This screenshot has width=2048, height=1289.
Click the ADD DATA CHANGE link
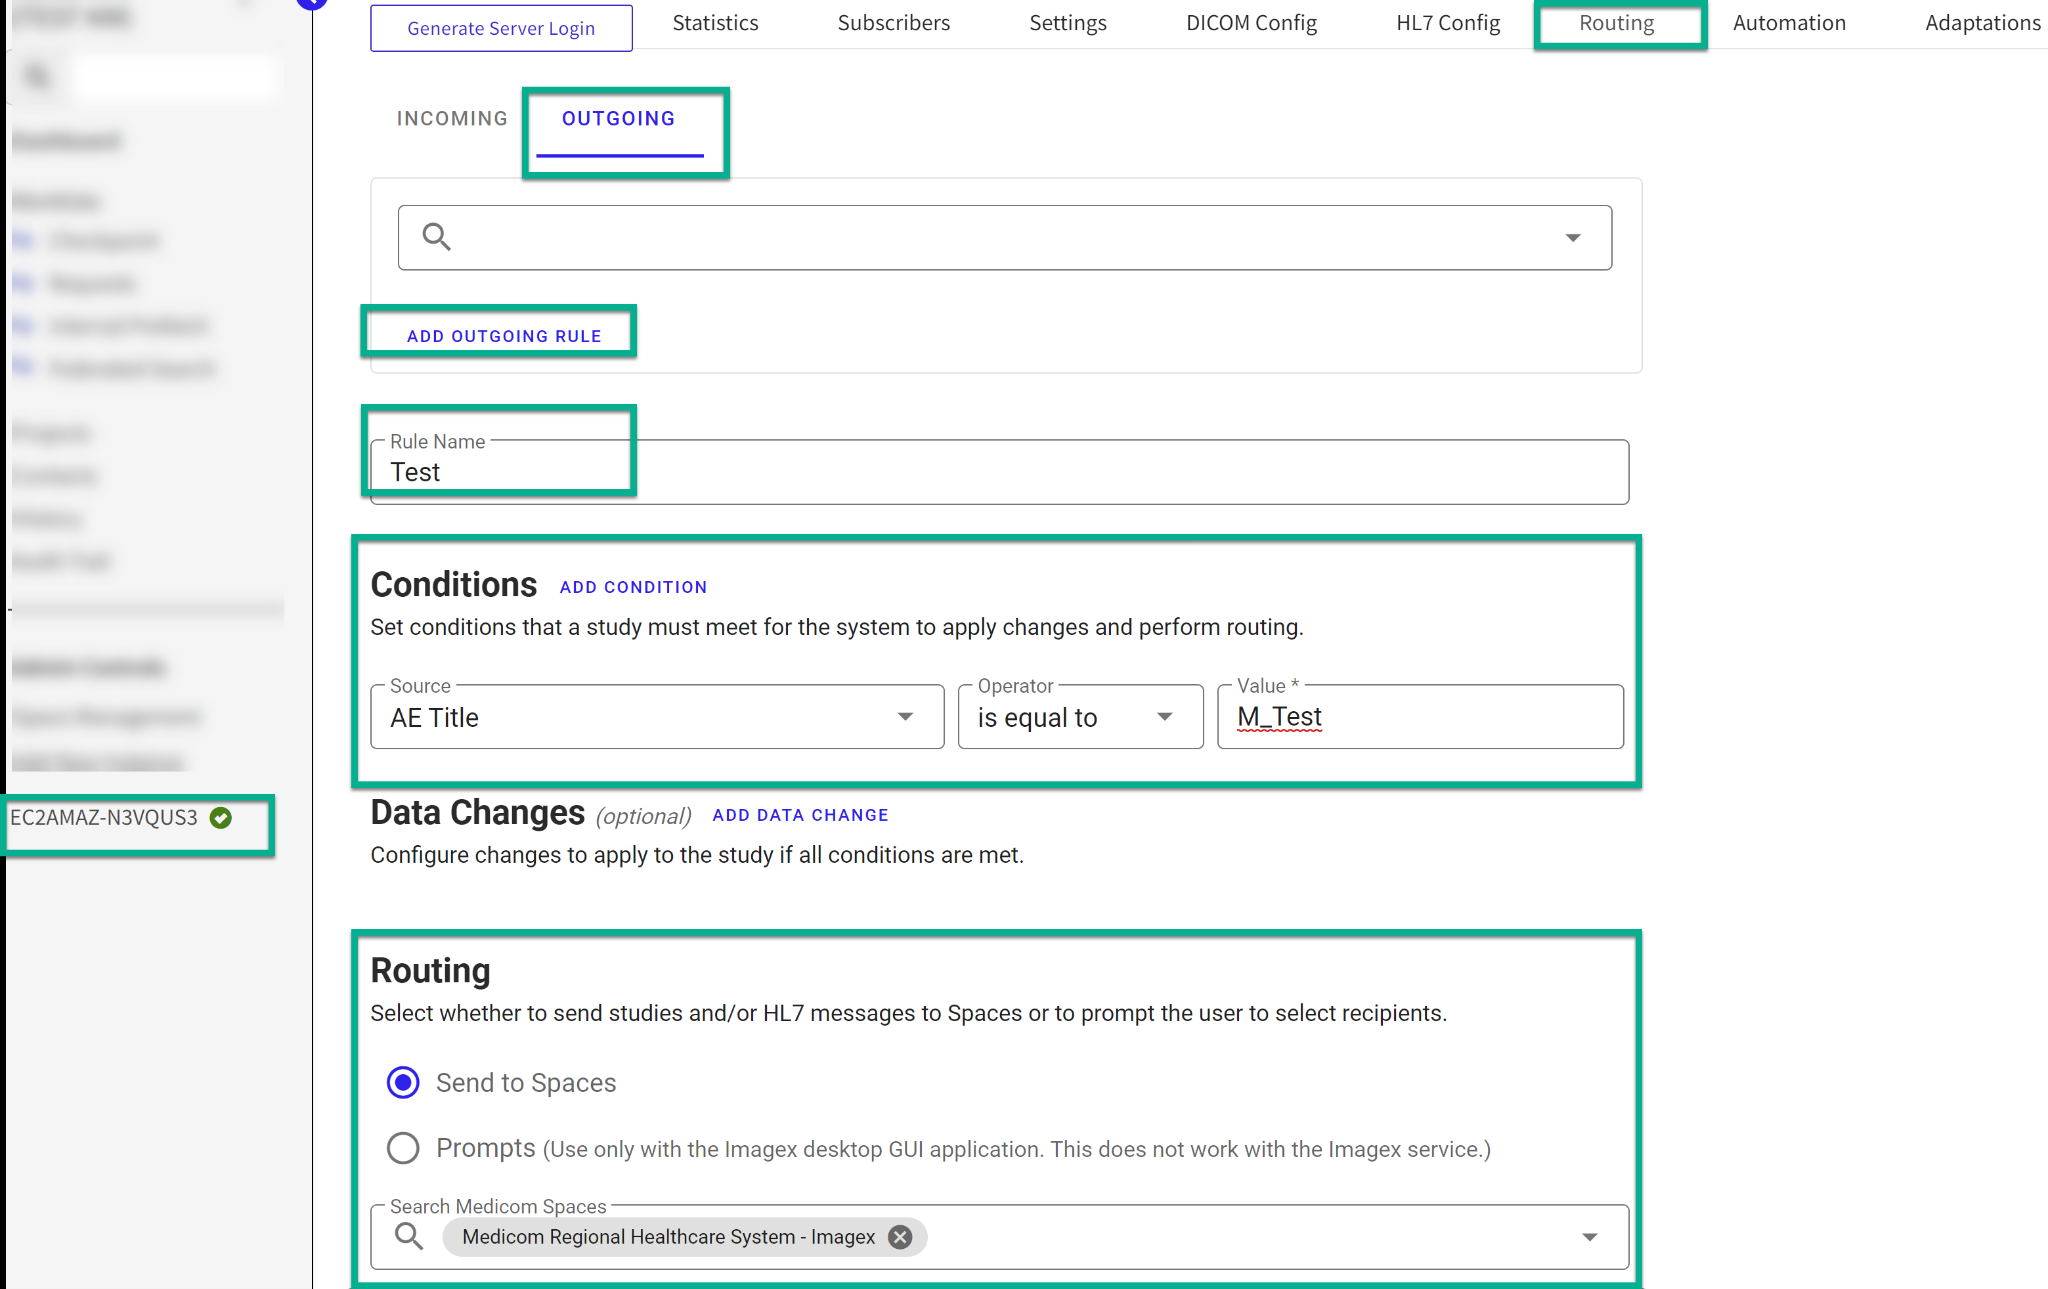point(800,815)
